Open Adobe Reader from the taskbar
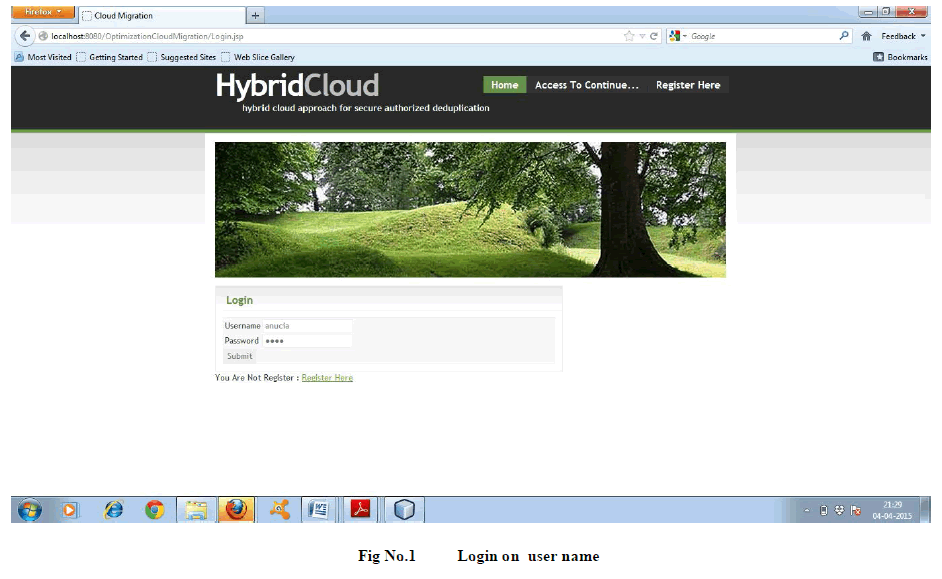 (360, 510)
